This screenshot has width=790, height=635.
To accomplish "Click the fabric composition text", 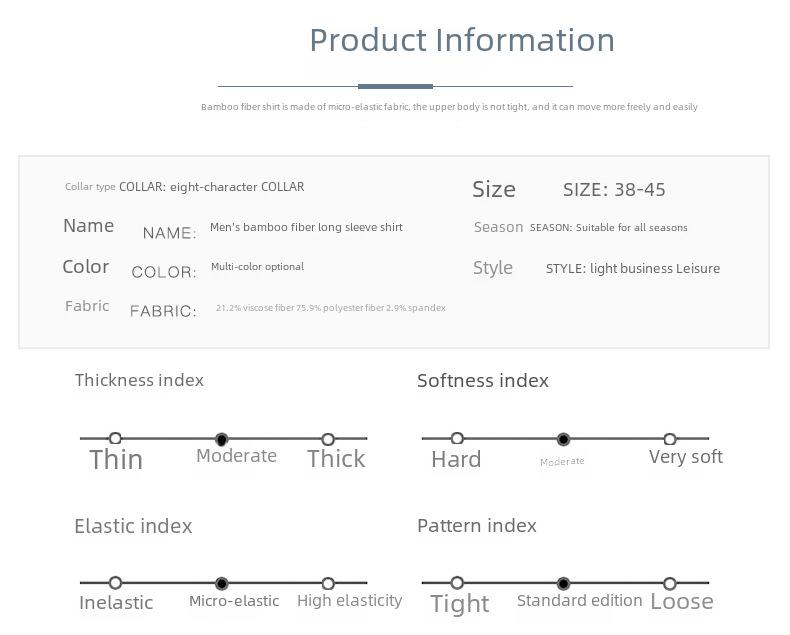I will tap(331, 307).
